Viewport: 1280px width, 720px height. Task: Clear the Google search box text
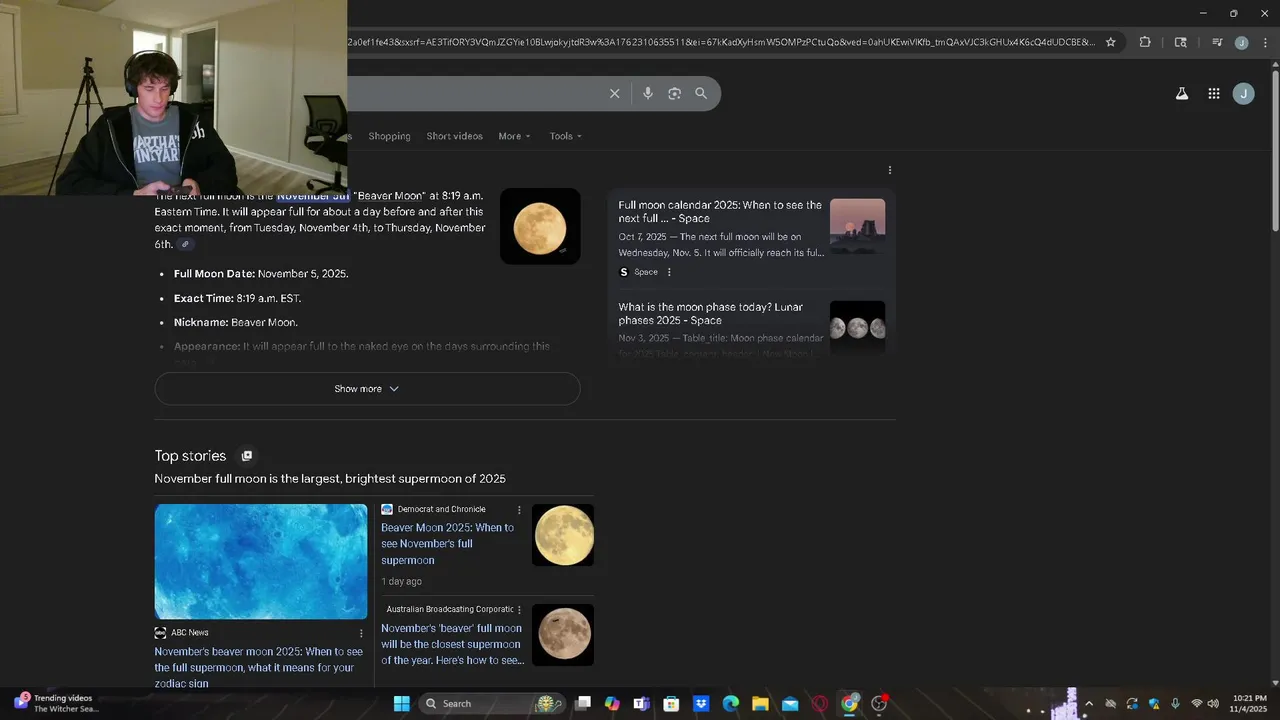pyautogui.click(x=615, y=93)
